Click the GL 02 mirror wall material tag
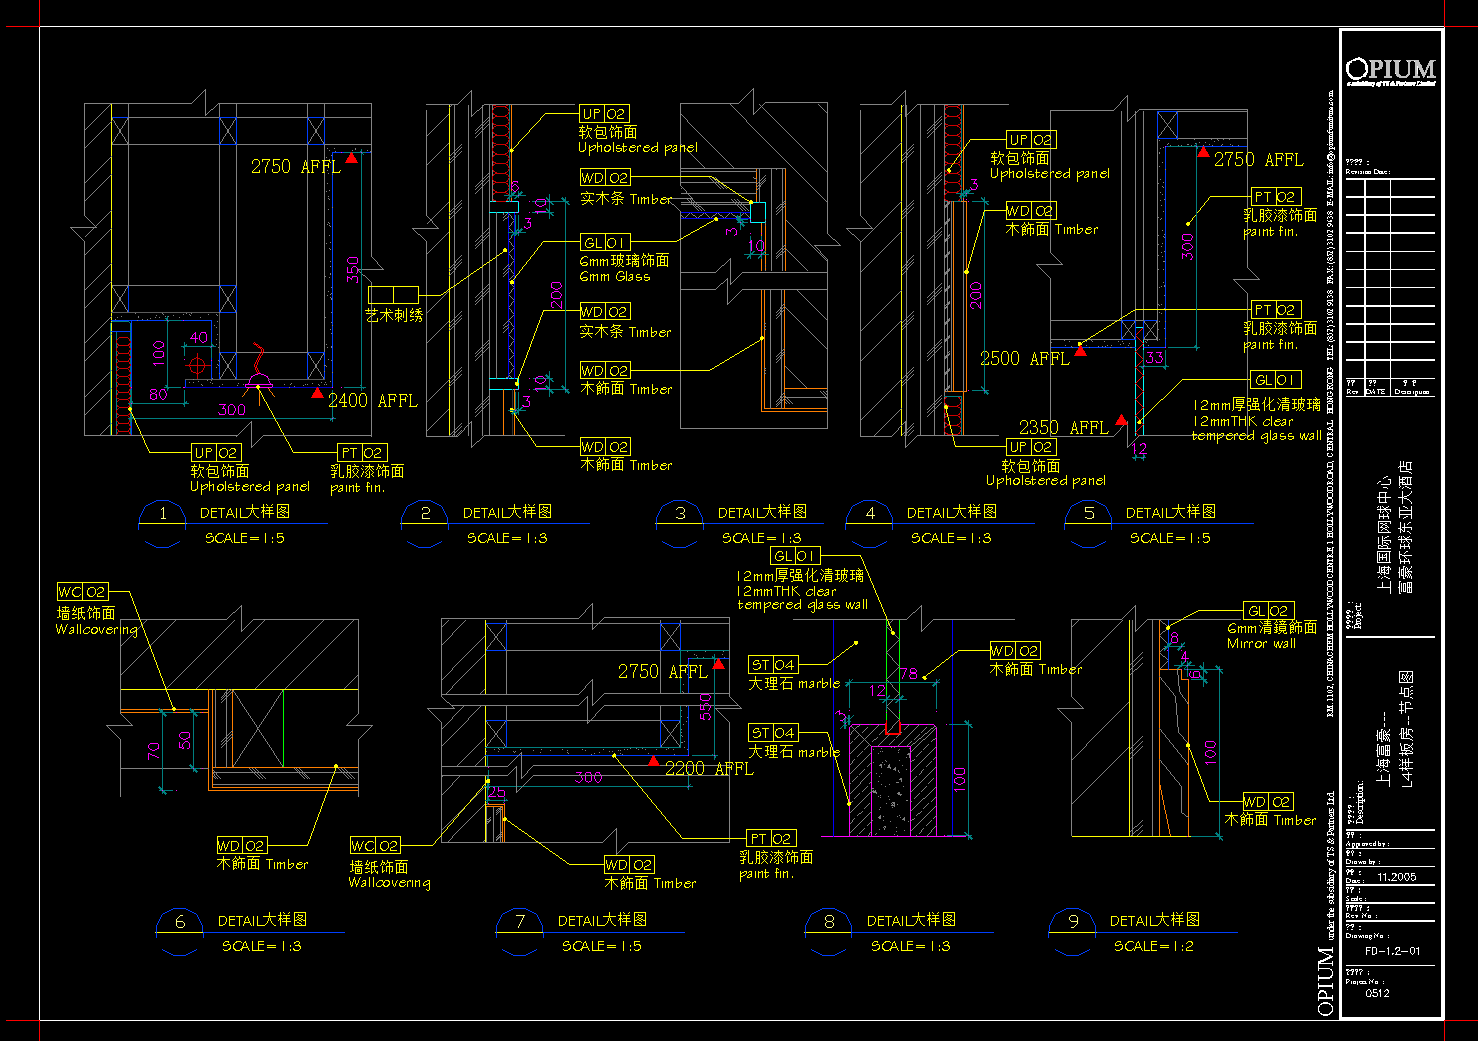This screenshot has height=1041, width=1478. pyautogui.click(x=1268, y=611)
